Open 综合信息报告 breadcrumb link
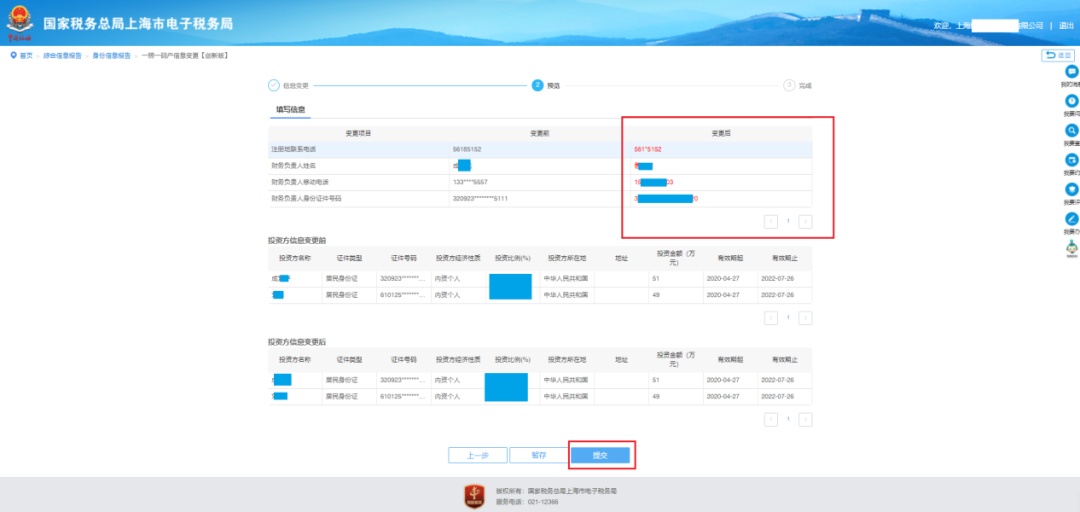Image resolution: width=1080 pixels, height=512 pixels. [61, 56]
